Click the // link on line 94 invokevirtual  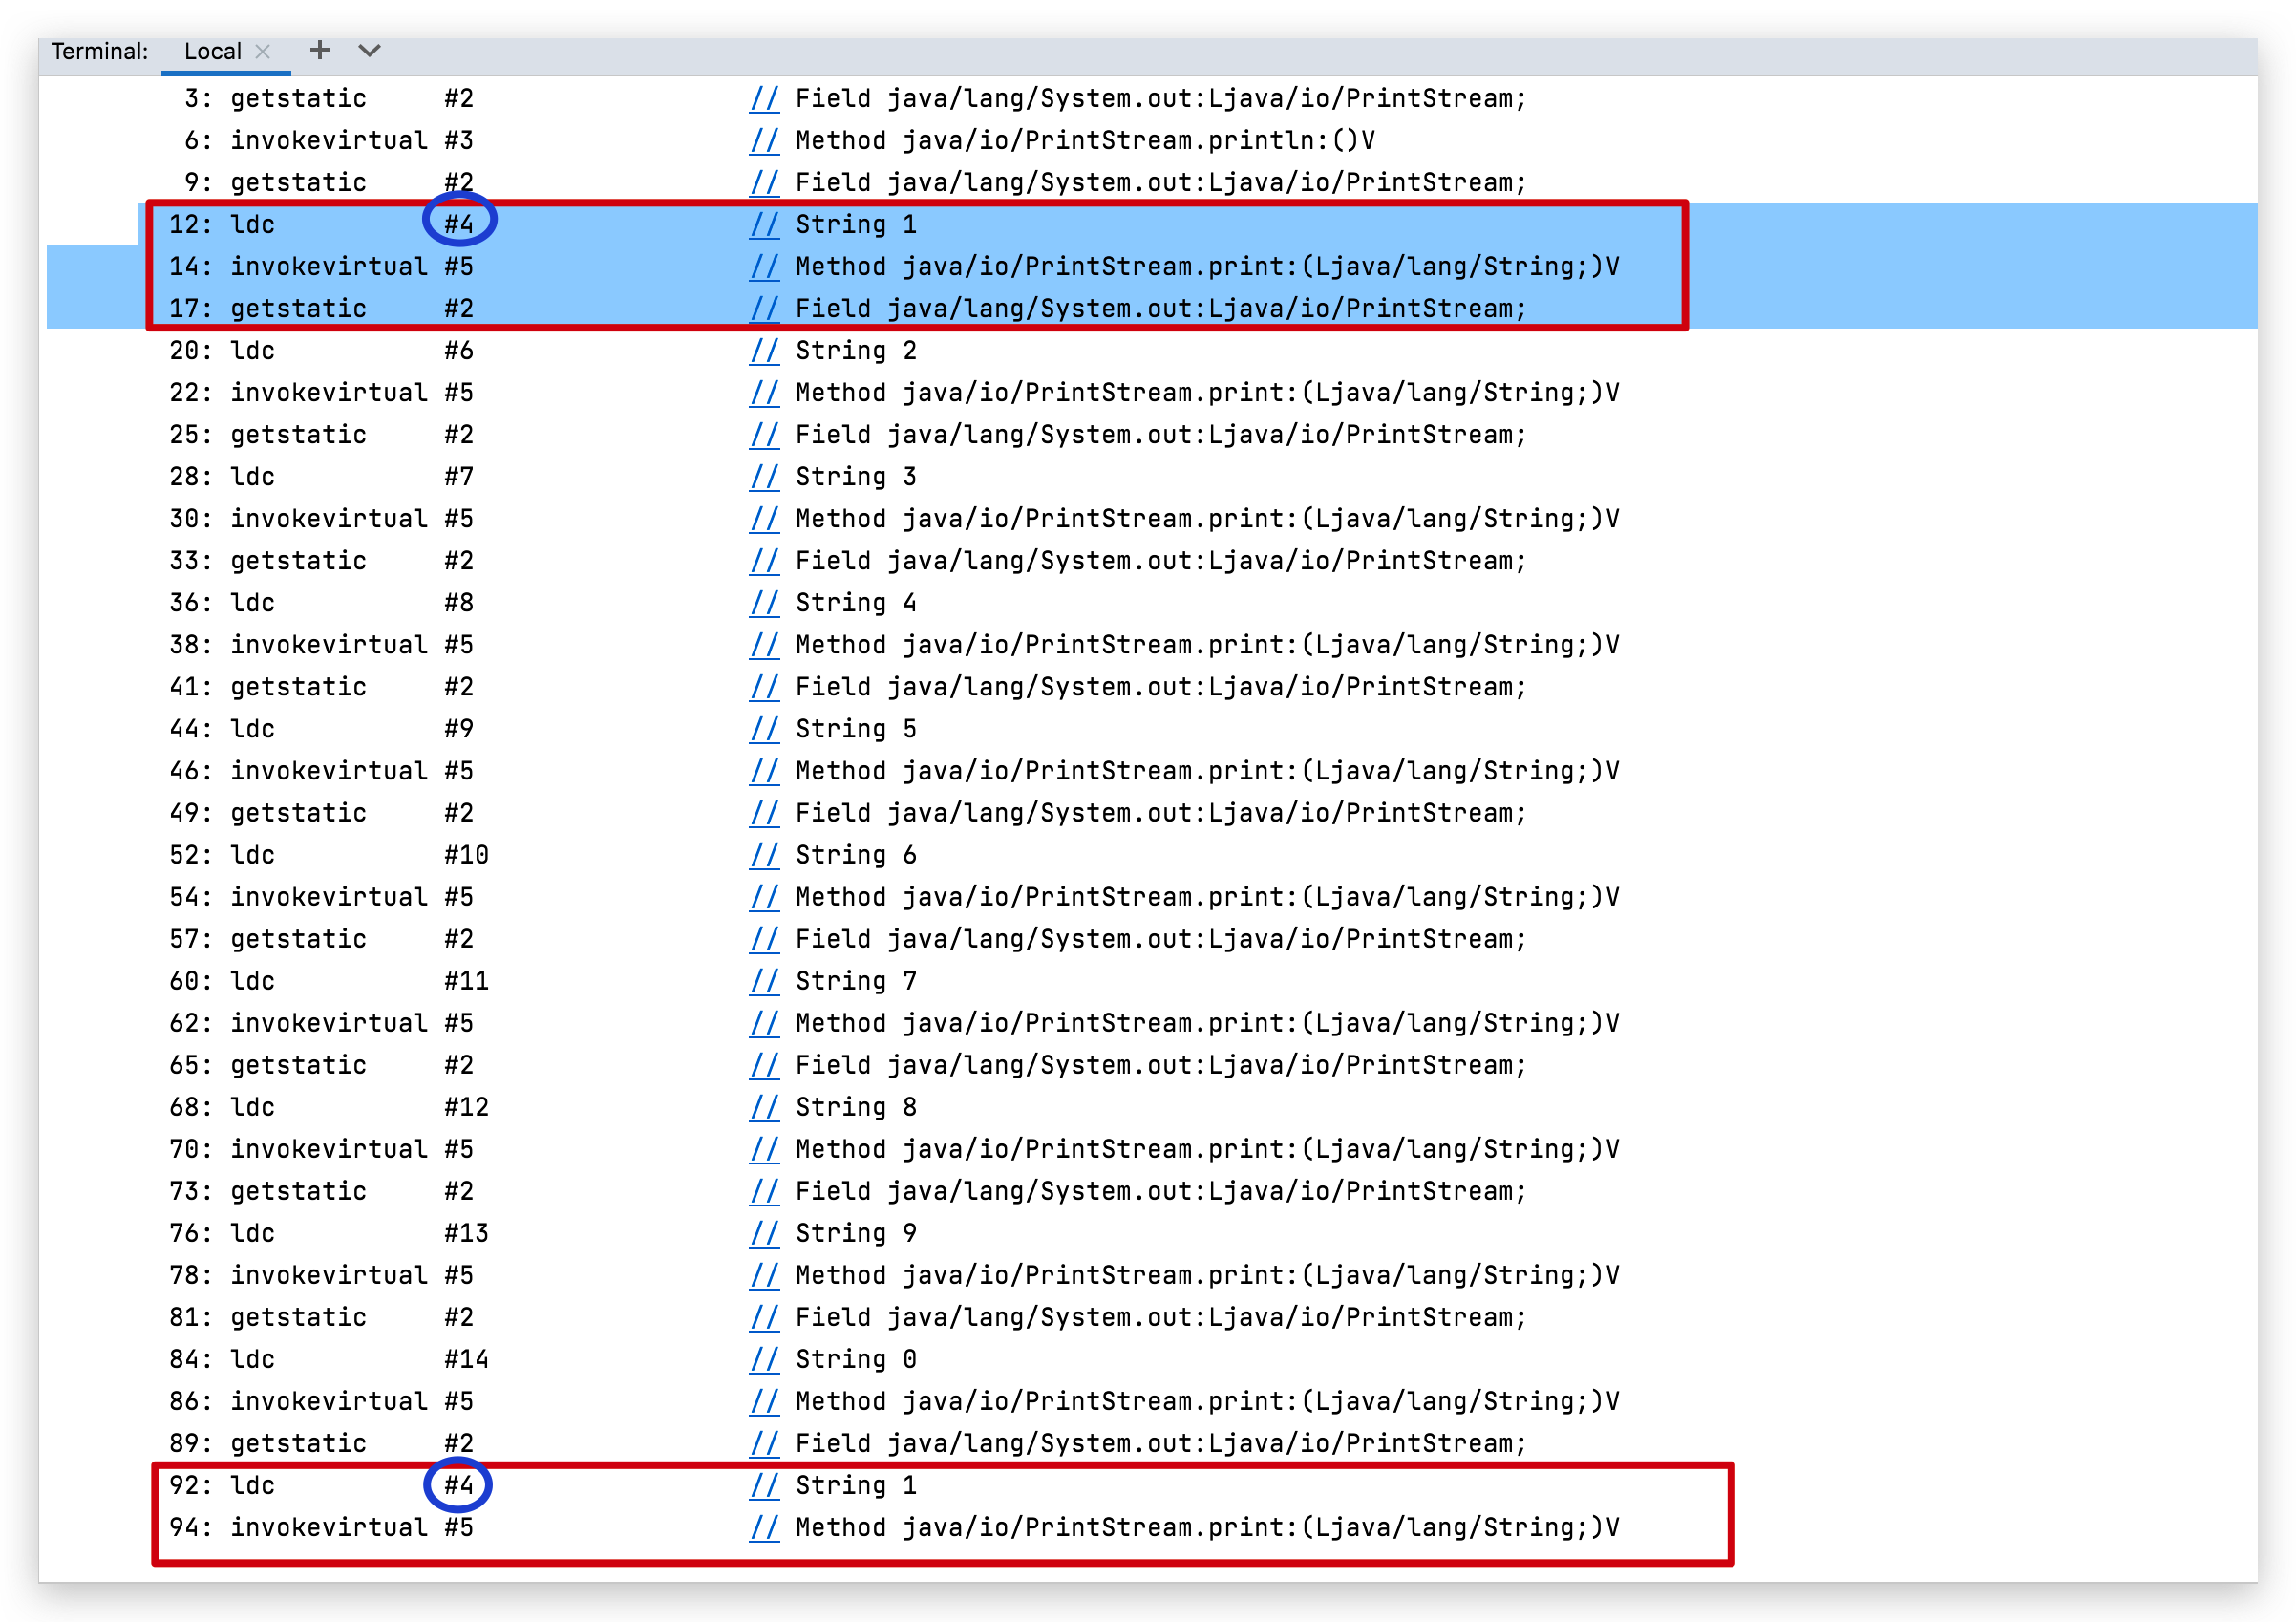764,1527
